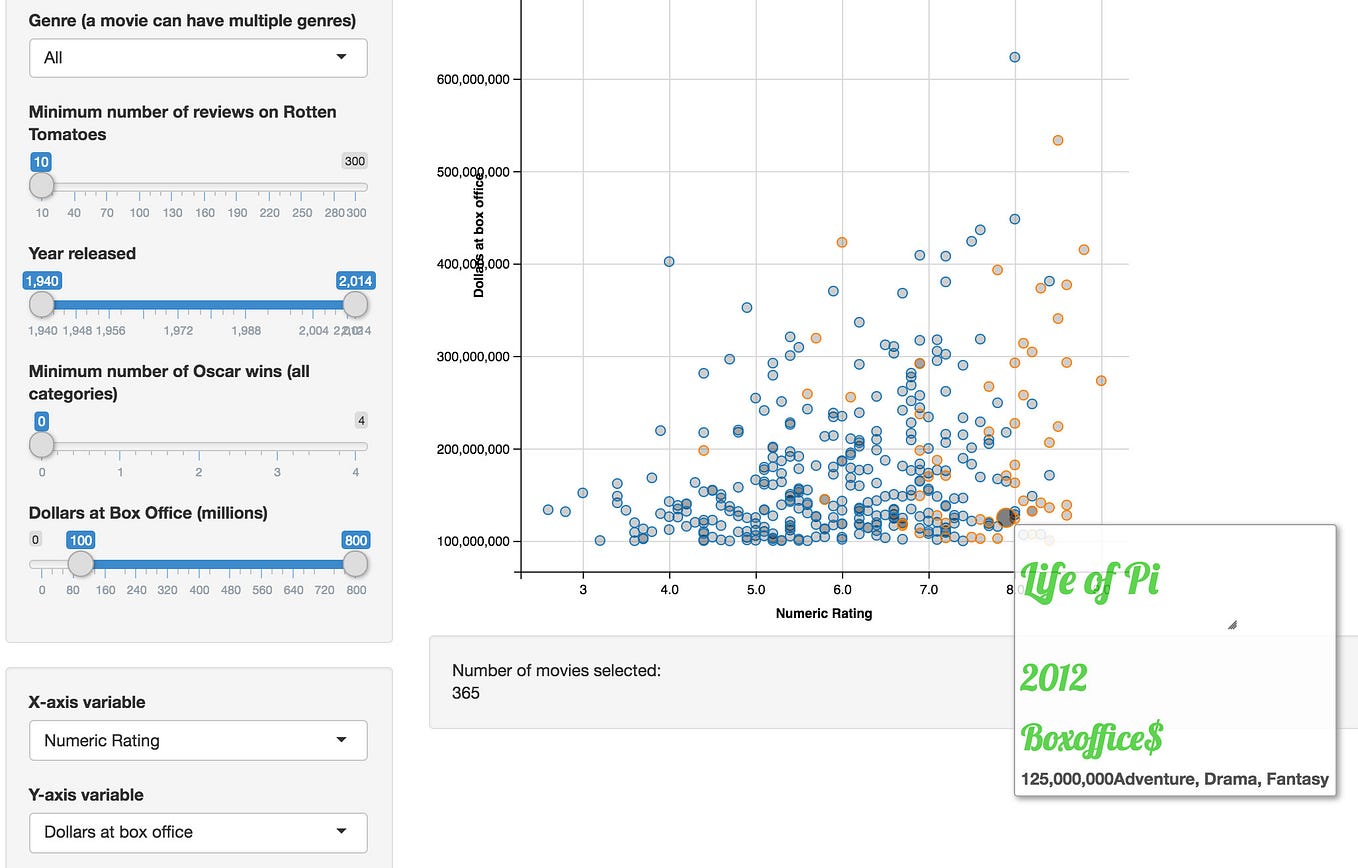Click the Box Office lower handle at 100
This screenshot has height=868, width=1358.
(79, 564)
